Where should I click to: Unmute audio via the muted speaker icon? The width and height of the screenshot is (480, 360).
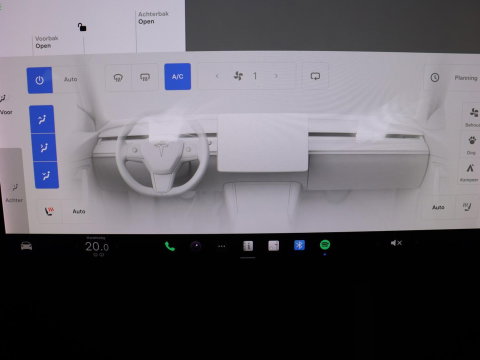(x=396, y=243)
